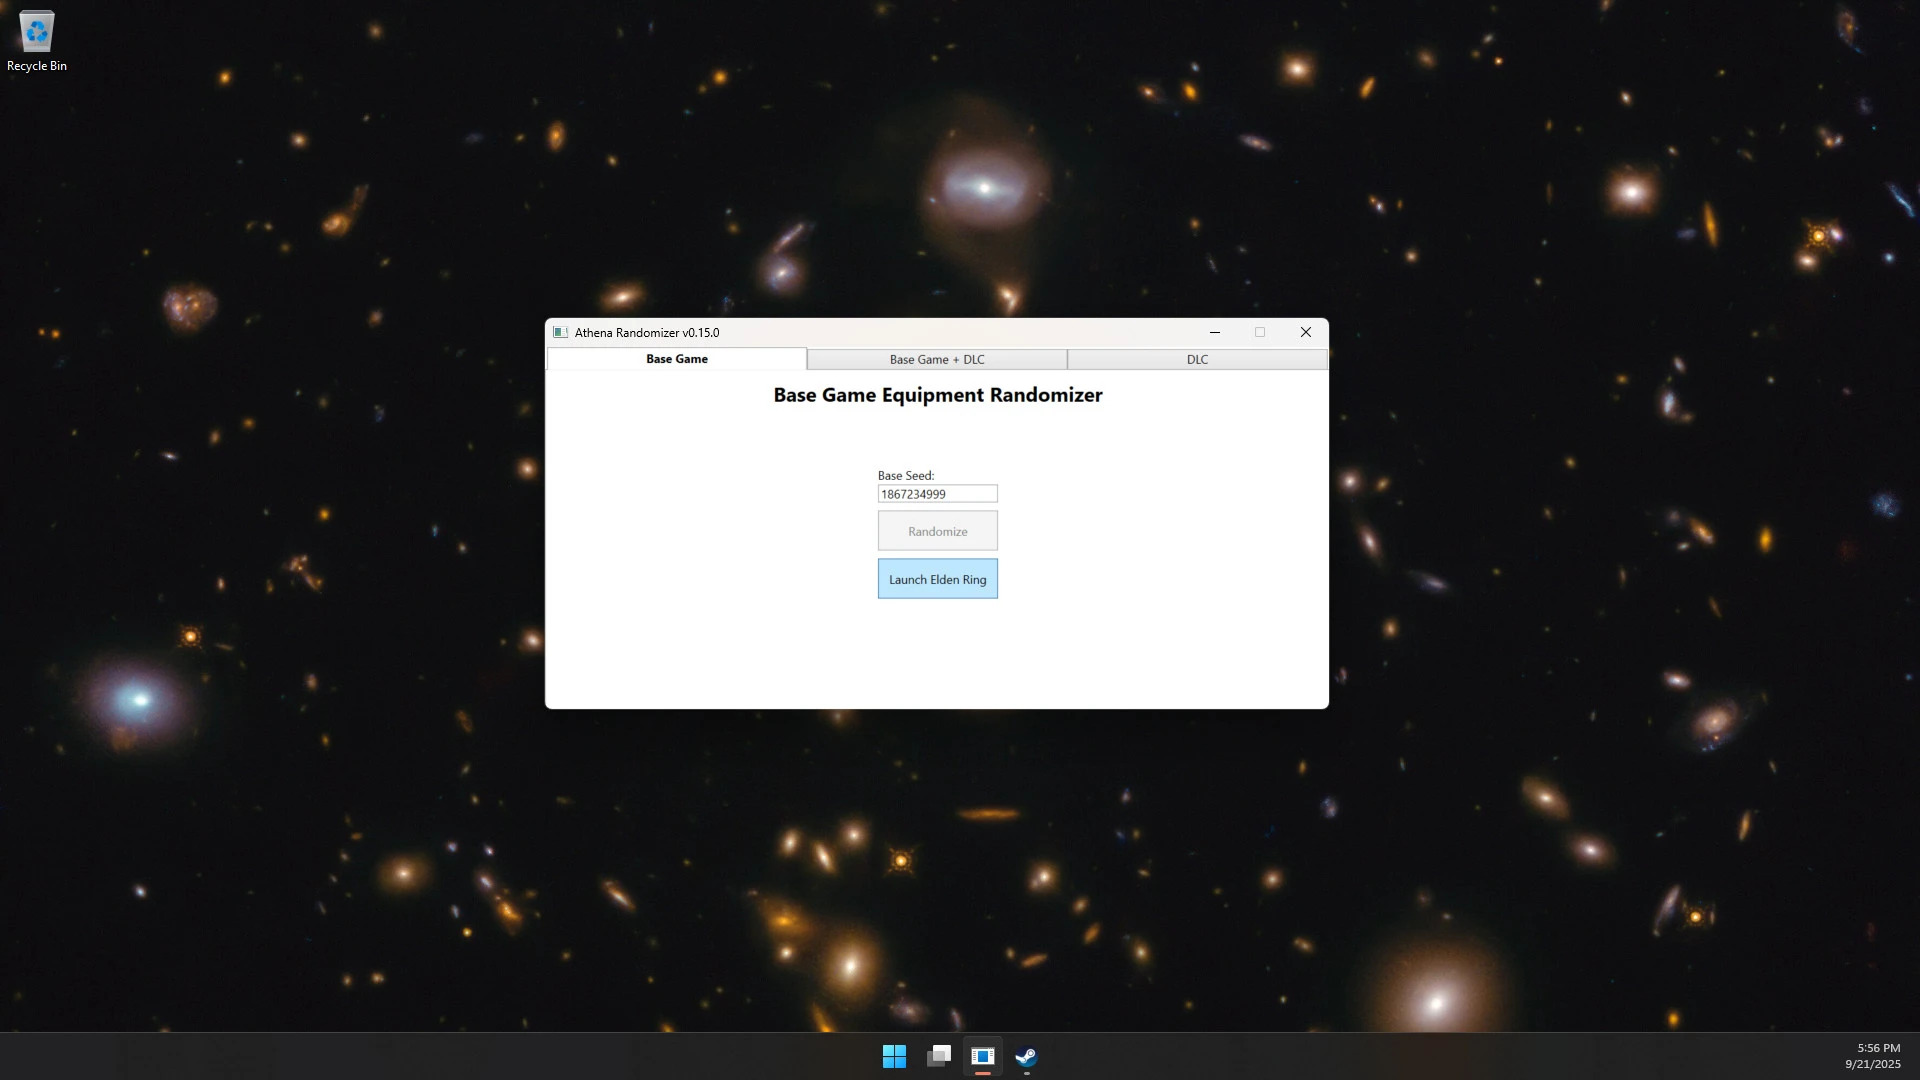The image size is (1920, 1080).
Task: Focus the Base Seed input field
Action: click(937, 494)
